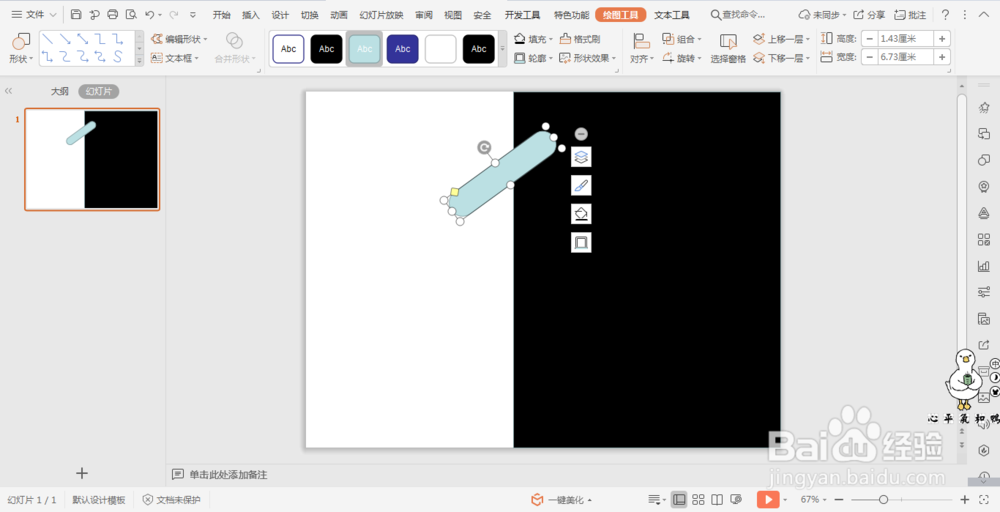
Task: Click the yellow adjustment handle on shape
Action: click(455, 191)
